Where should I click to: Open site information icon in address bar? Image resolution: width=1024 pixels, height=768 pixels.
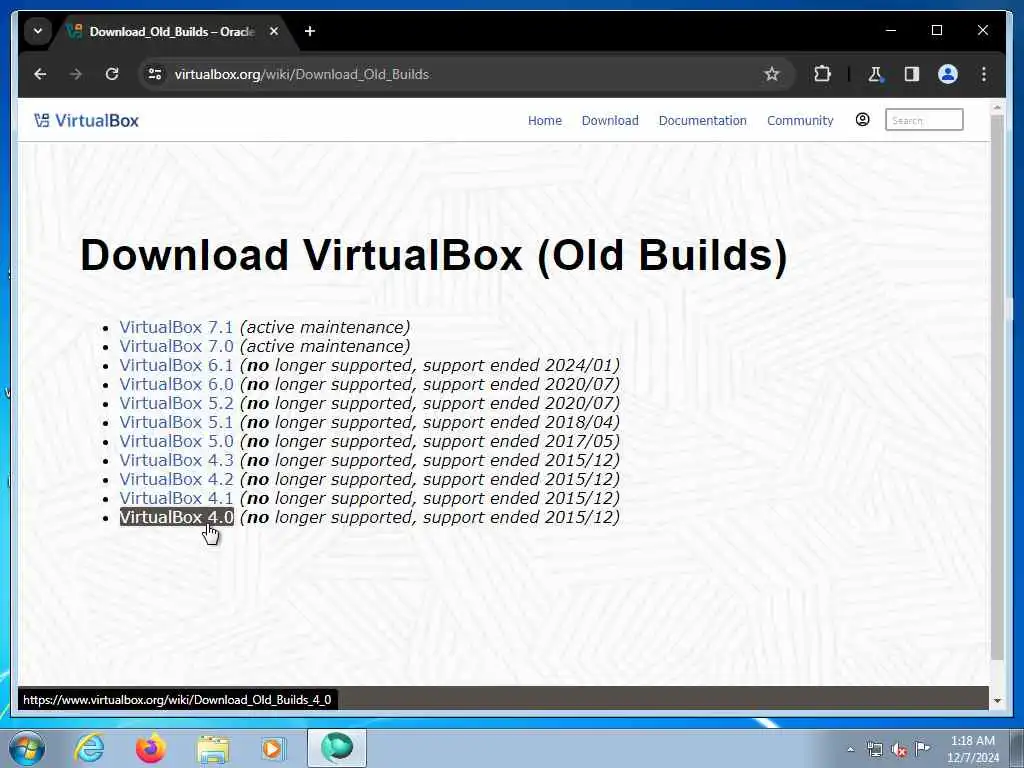pyautogui.click(x=155, y=74)
